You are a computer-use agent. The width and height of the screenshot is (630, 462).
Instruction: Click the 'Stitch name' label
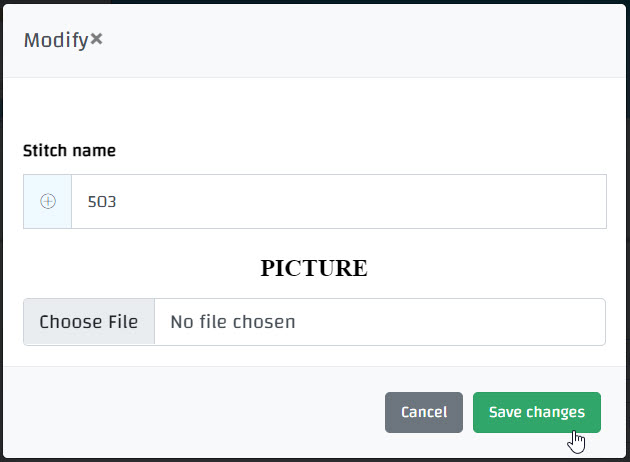click(x=69, y=151)
